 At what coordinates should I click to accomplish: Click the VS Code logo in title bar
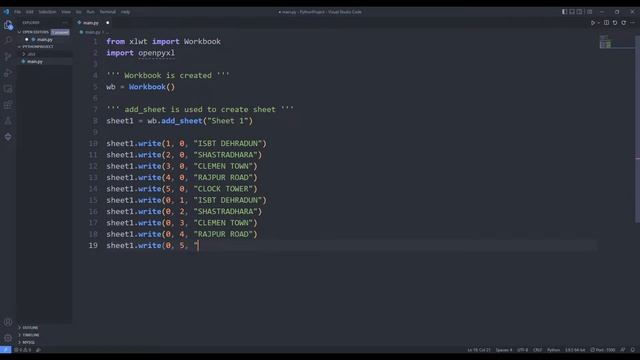(x=6, y=12)
